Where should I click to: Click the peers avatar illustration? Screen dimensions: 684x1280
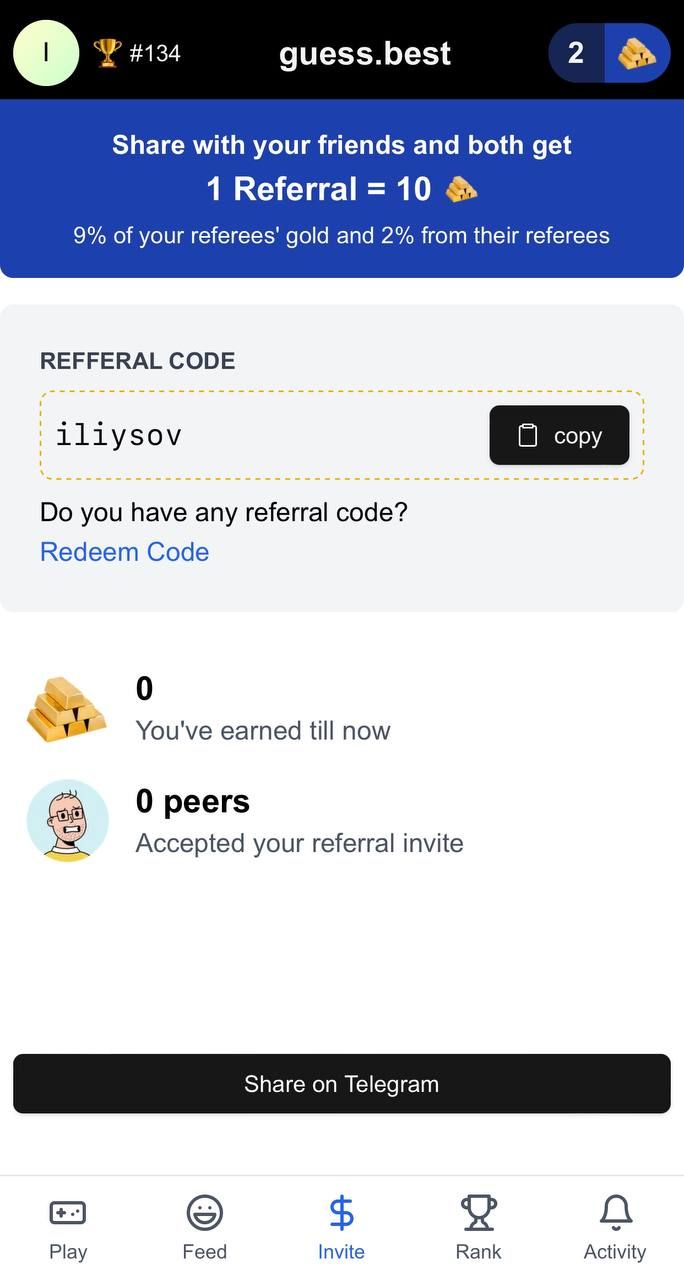68,820
